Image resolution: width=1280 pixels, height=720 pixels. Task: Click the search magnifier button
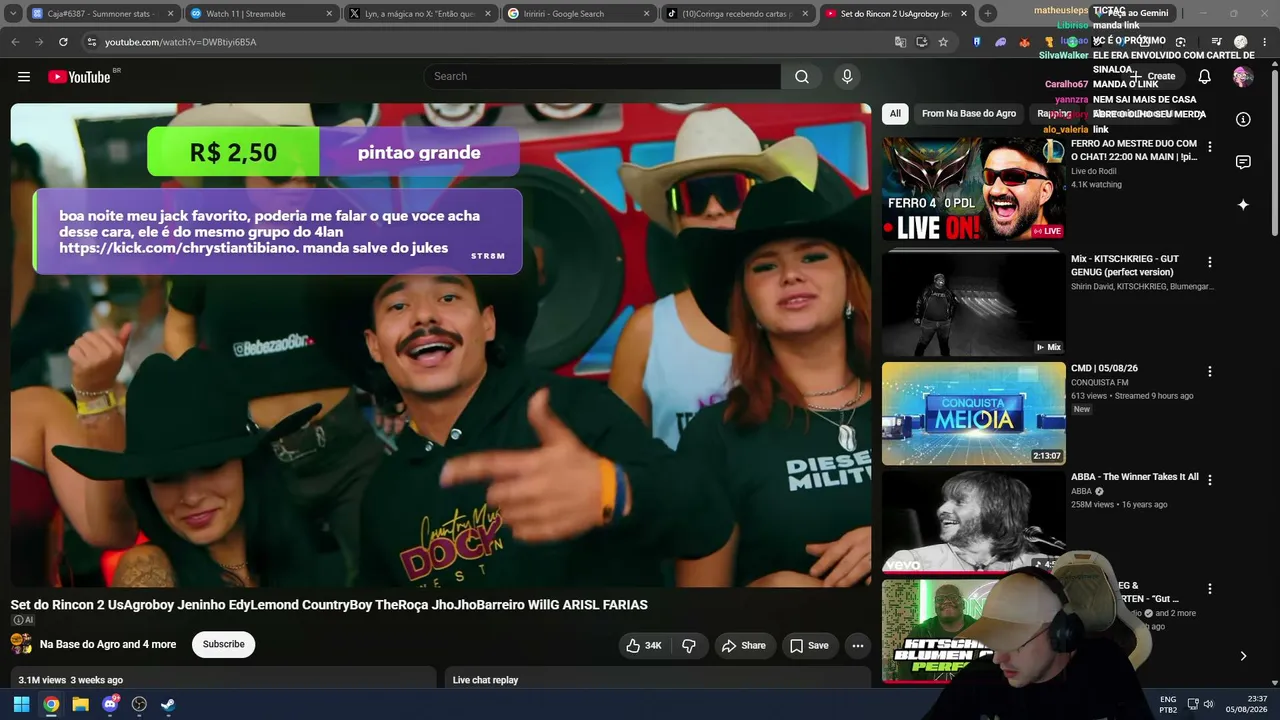(x=802, y=77)
